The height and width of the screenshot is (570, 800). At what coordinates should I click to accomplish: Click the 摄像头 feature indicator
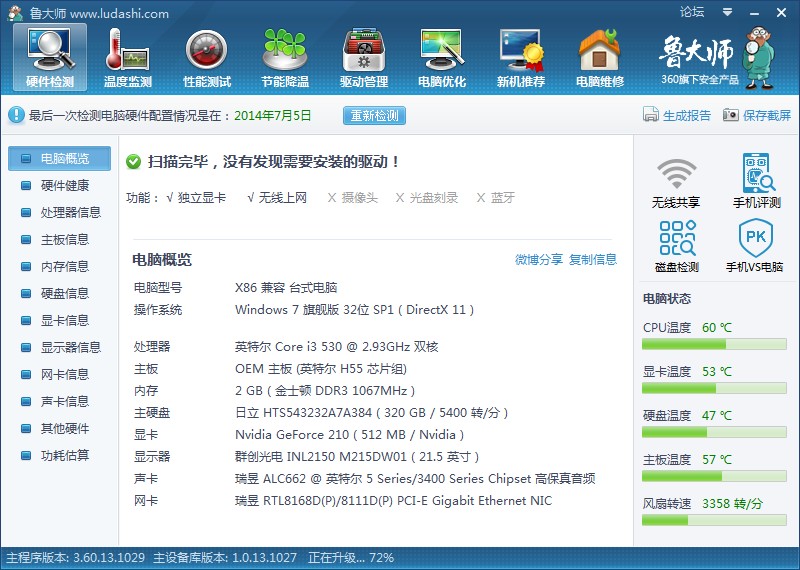(x=353, y=197)
